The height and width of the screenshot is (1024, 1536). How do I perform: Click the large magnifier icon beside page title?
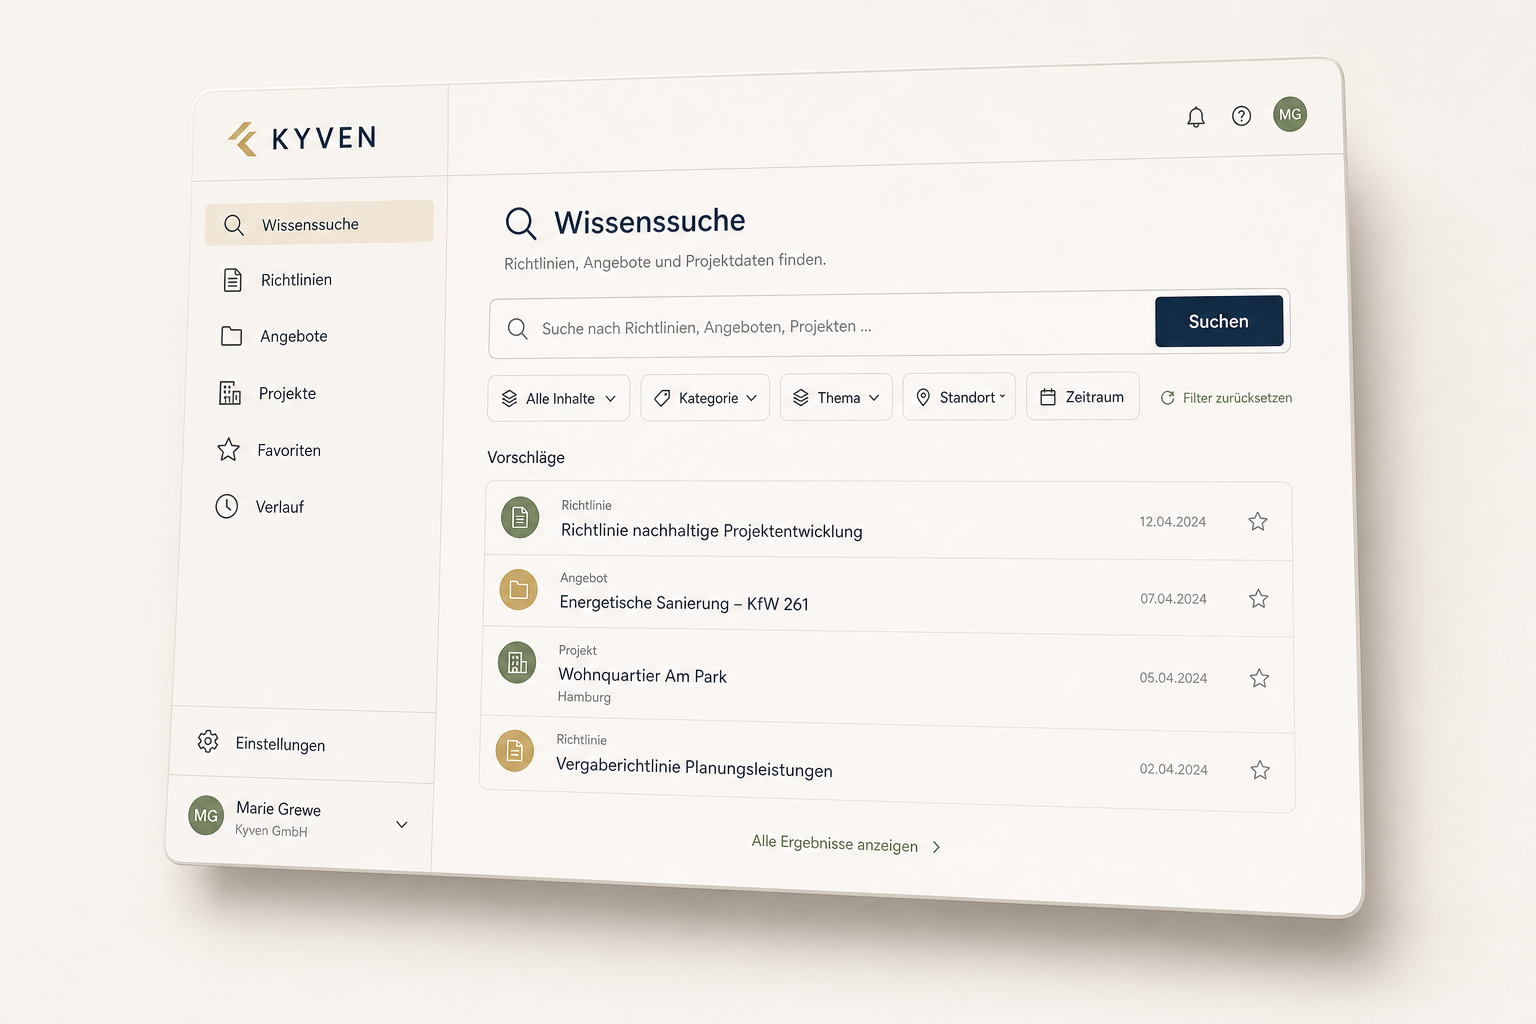pyautogui.click(x=521, y=223)
